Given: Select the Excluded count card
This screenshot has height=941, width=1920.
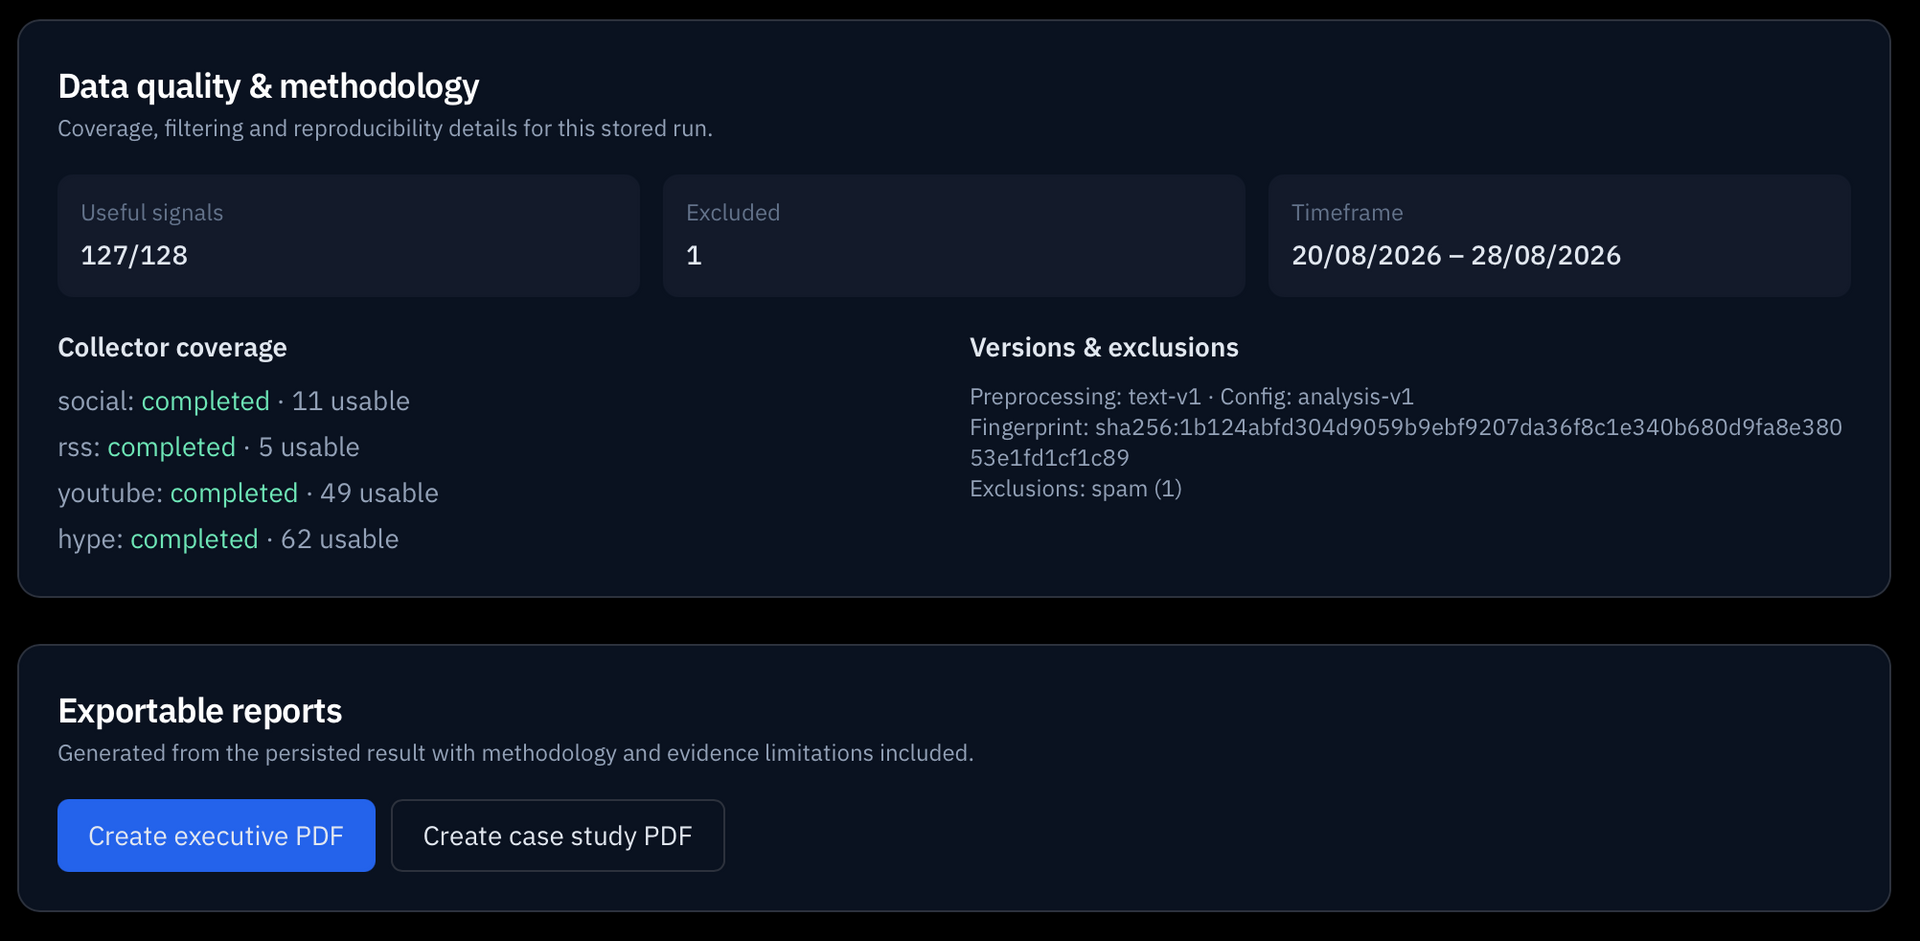Looking at the screenshot, I should click(954, 236).
